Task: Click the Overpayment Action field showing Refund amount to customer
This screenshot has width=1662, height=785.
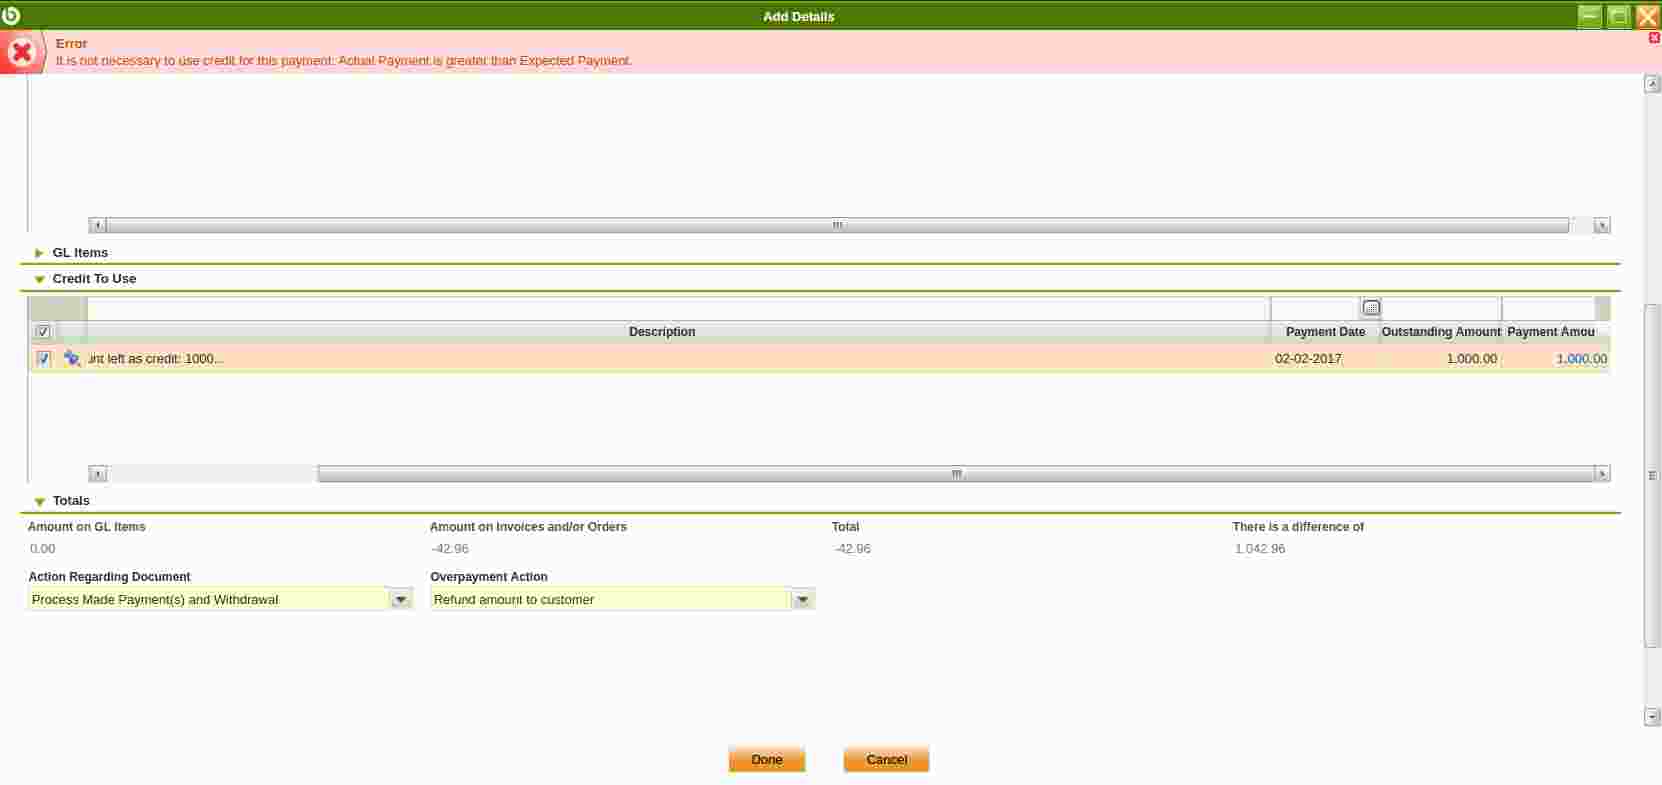Action: click(611, 599)
